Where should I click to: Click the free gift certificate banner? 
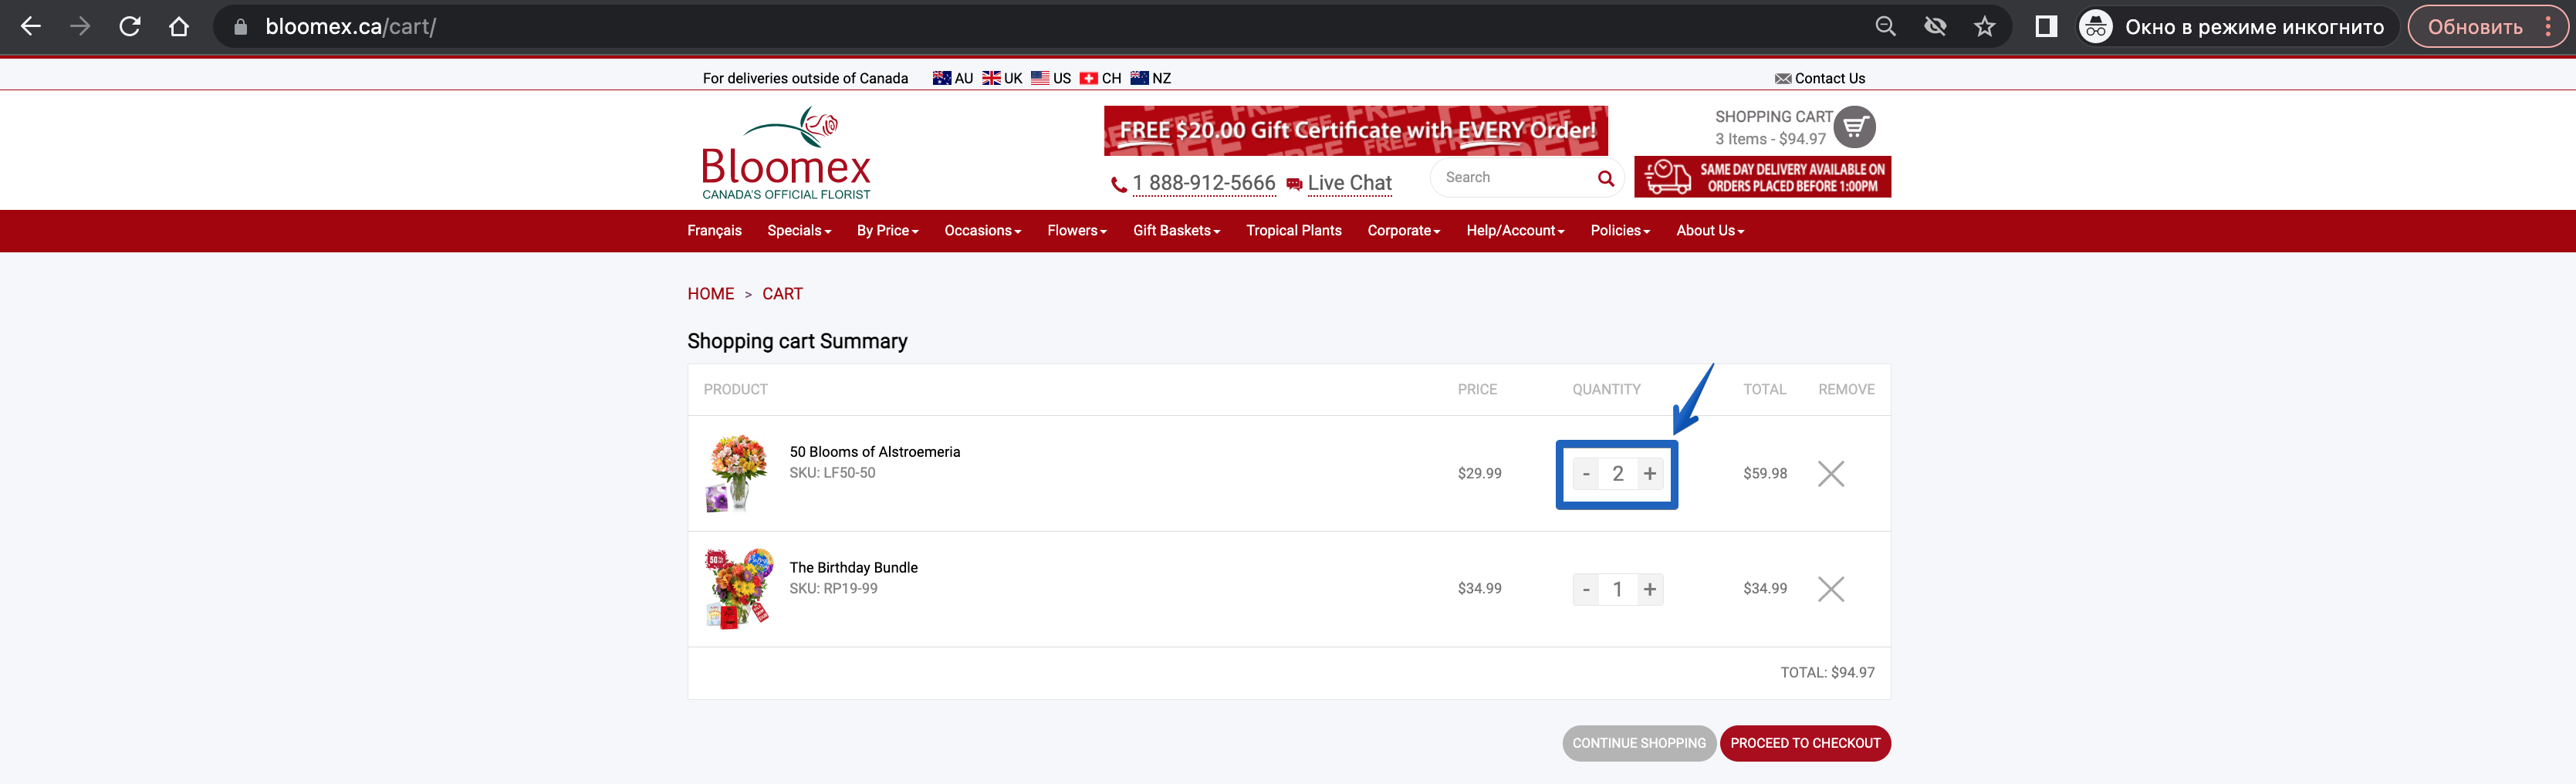(1356, 131)
